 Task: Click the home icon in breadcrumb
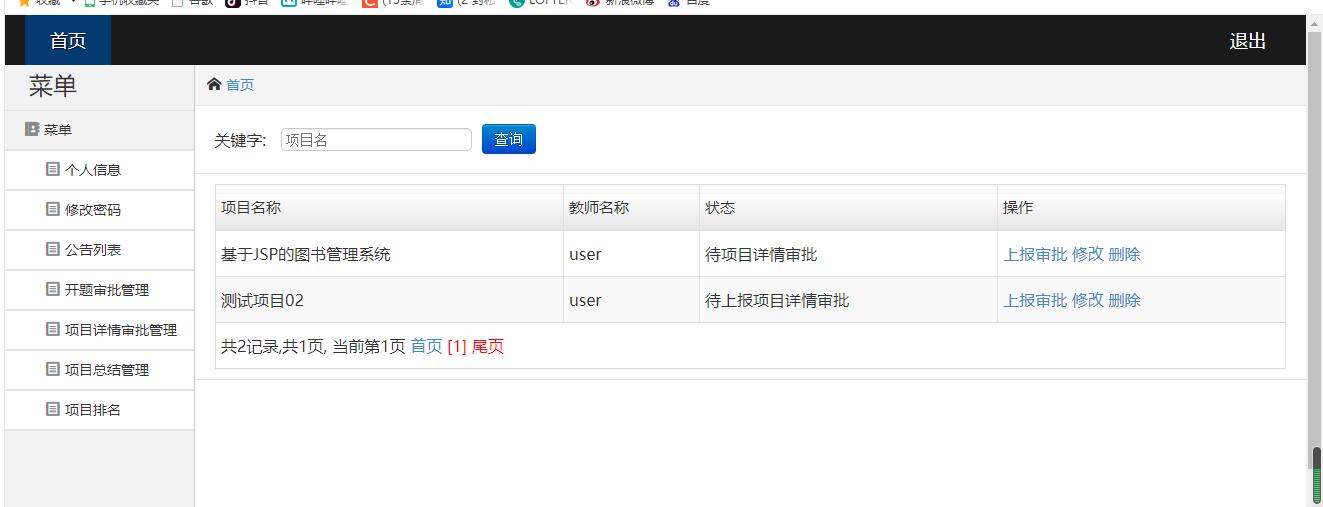click(214, 85)
